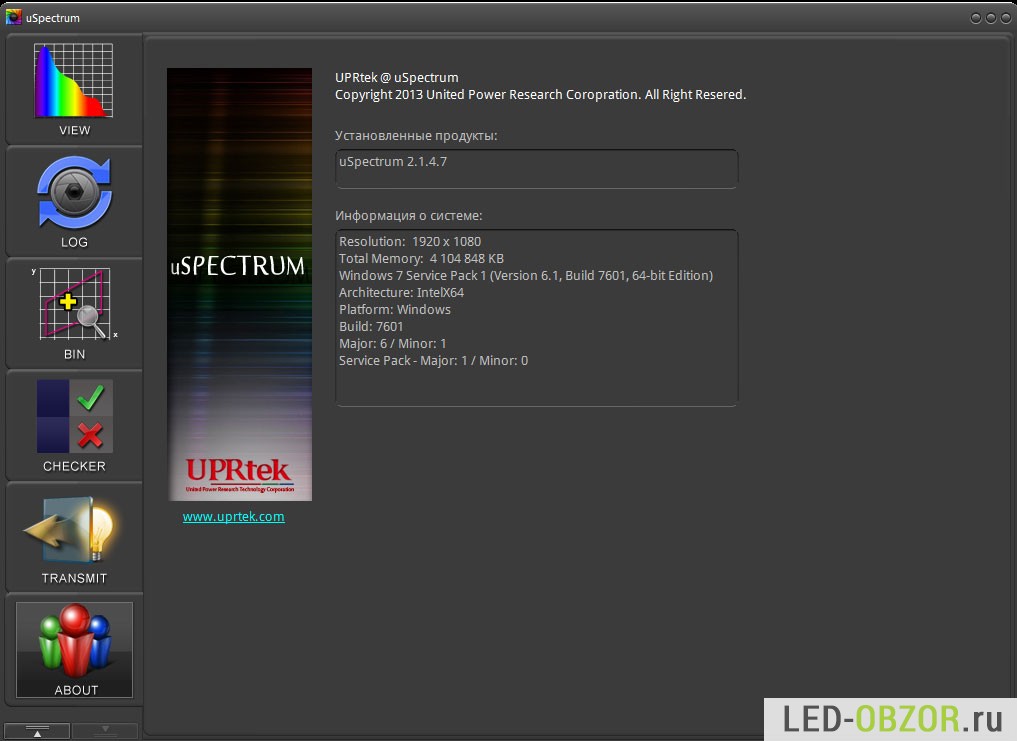Click the copyright 2013 United Power text
Viewport: 1017px width, 741px height.
540,95
